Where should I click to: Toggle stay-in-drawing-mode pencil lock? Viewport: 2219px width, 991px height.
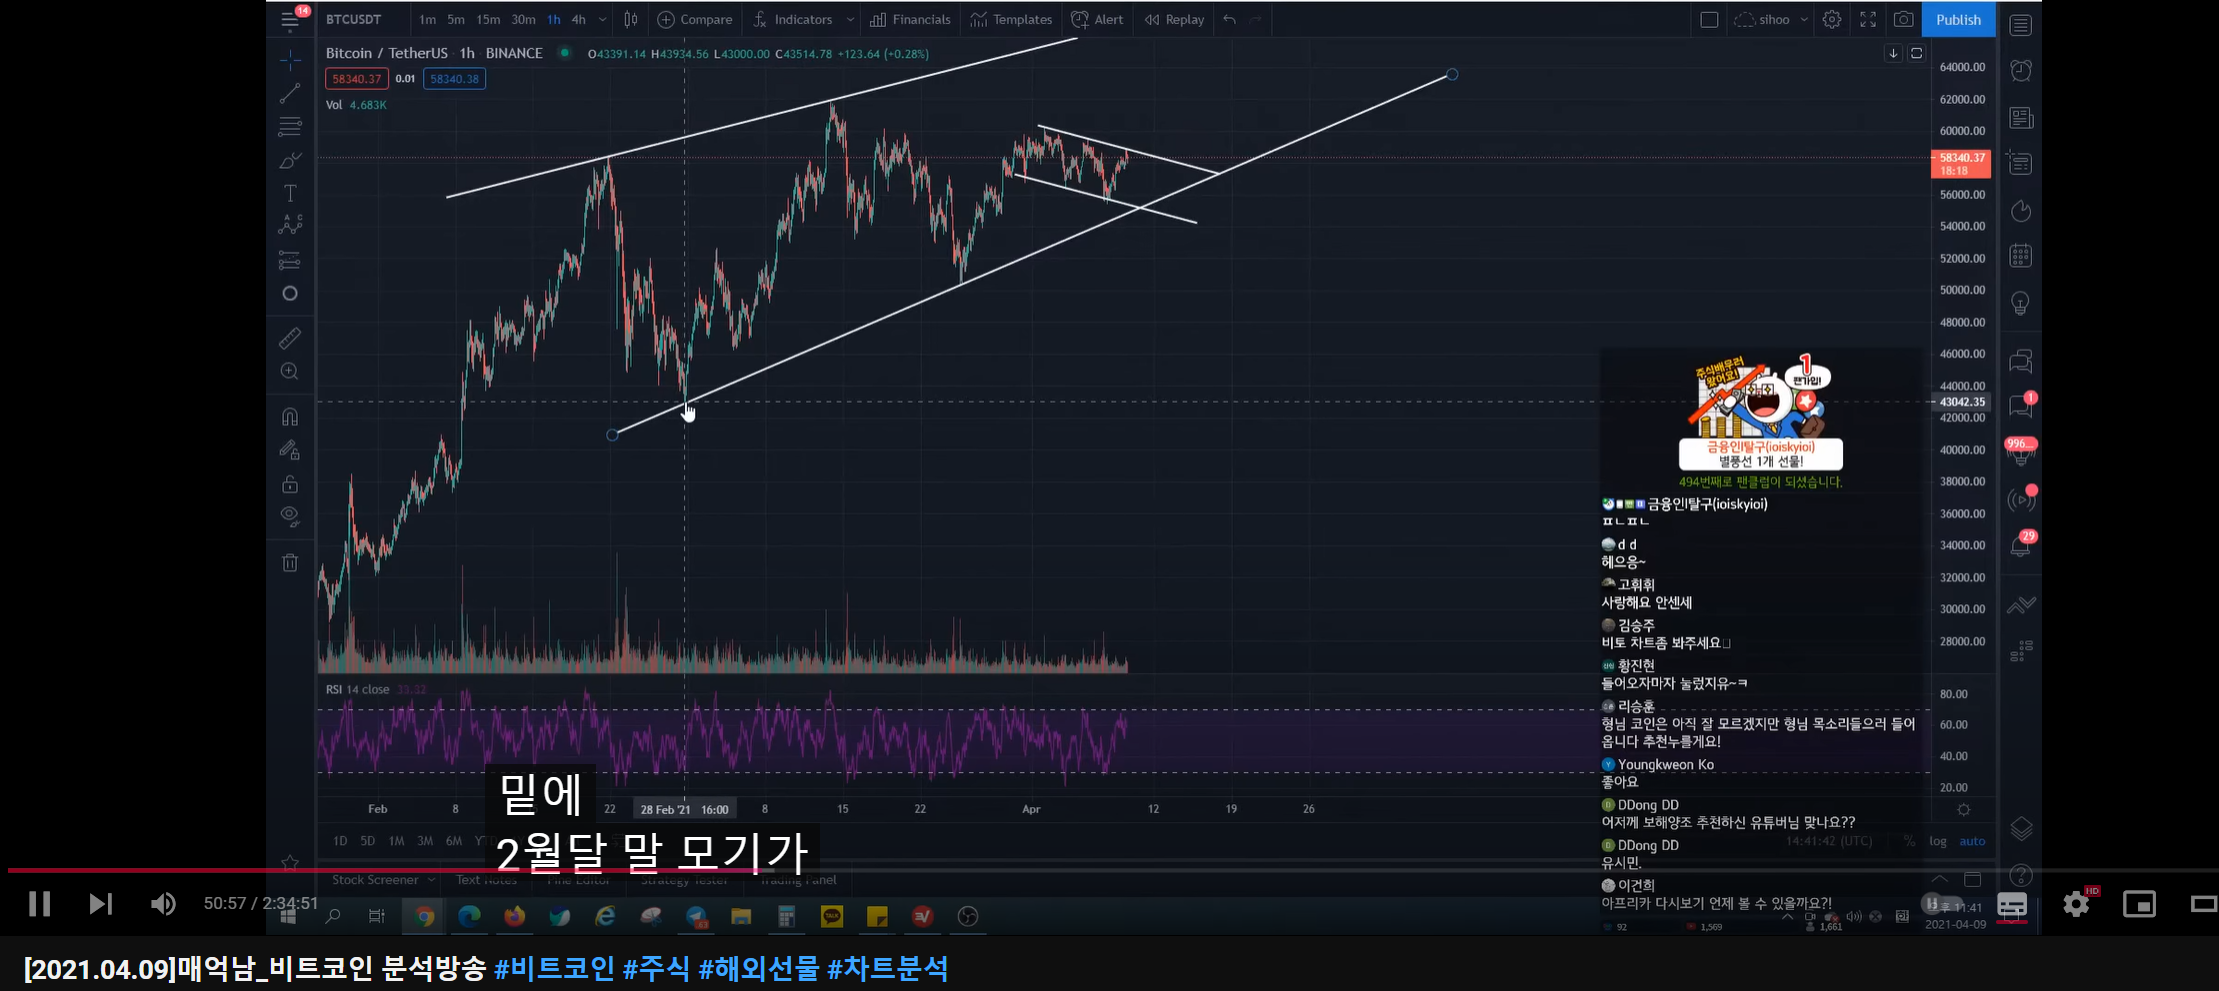[290, 450]
